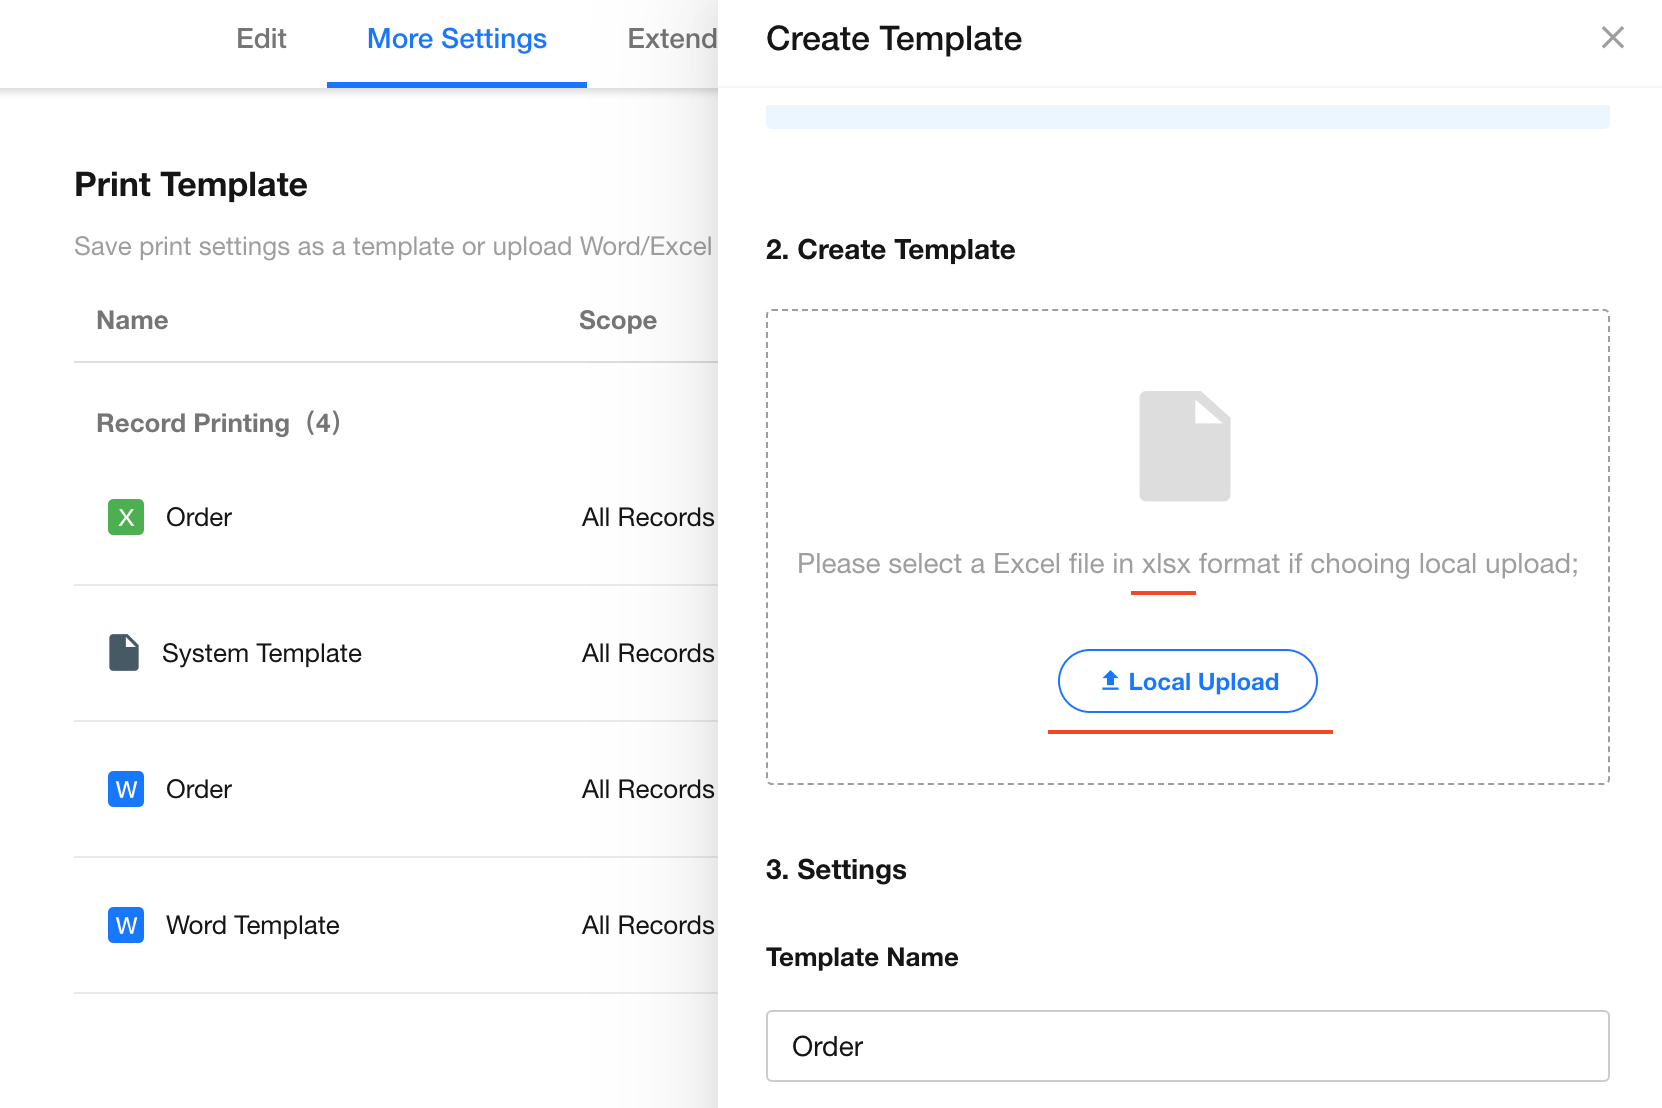Viewport: 1662px width, 1108px height.
Task: Close the Create Template panel
Action: tap(1612, 38)
